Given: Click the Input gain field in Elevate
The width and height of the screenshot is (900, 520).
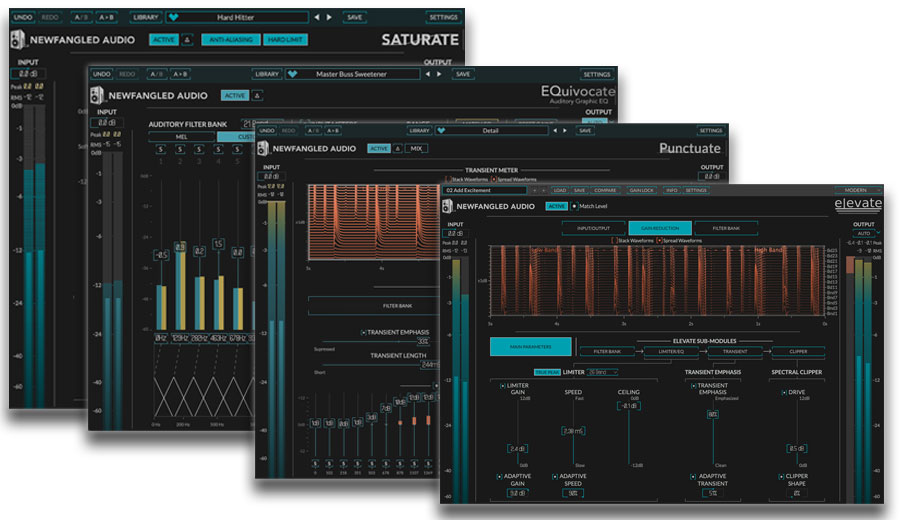Looking at the screenshot, I should point(455,234).
